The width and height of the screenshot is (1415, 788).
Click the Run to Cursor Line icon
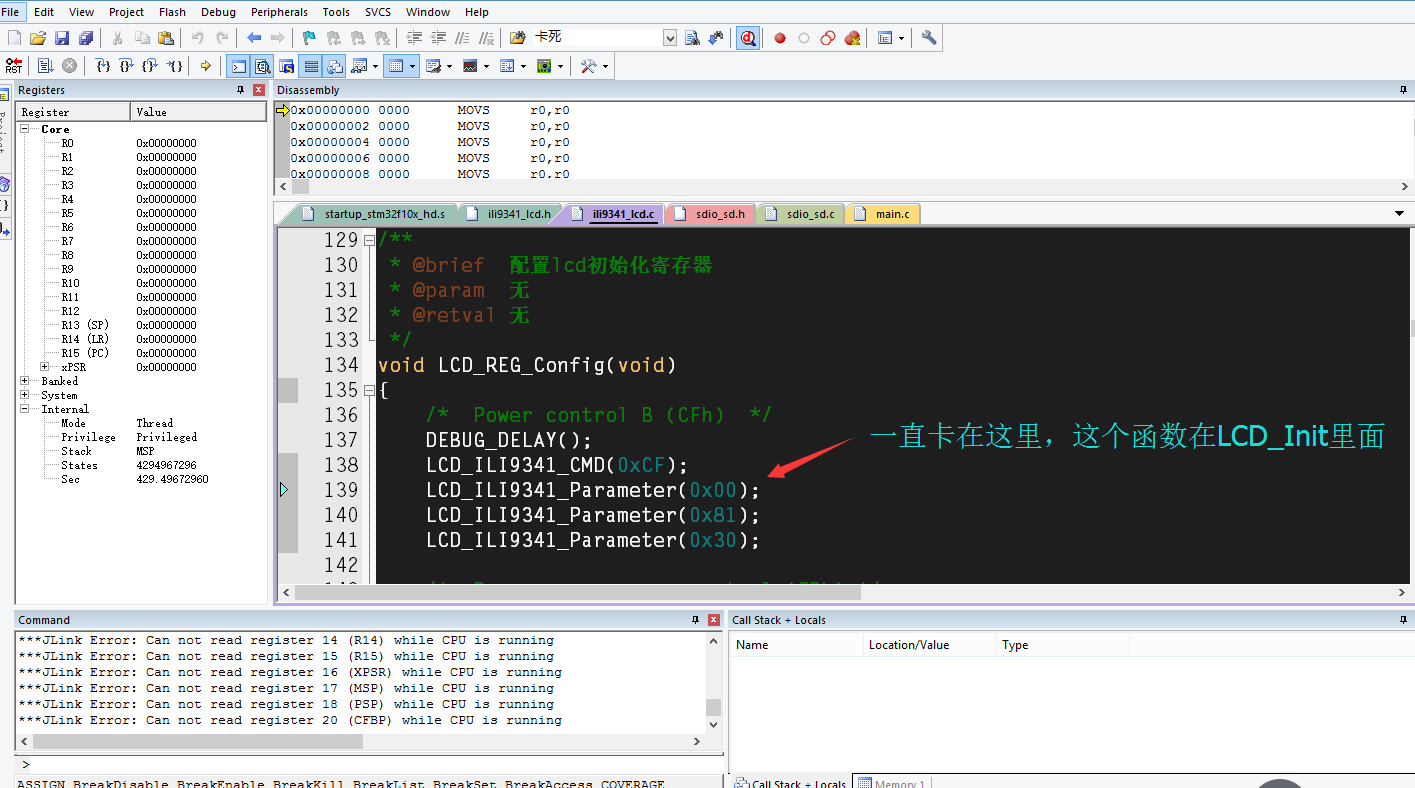point(175,66)
